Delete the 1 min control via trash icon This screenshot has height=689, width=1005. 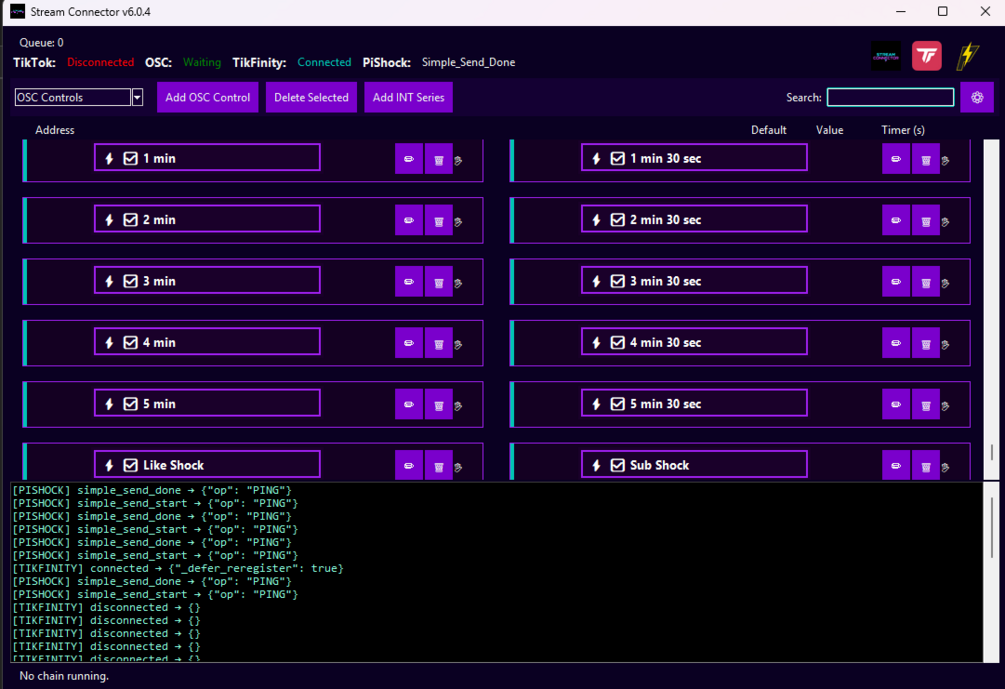tap(439, 159)
